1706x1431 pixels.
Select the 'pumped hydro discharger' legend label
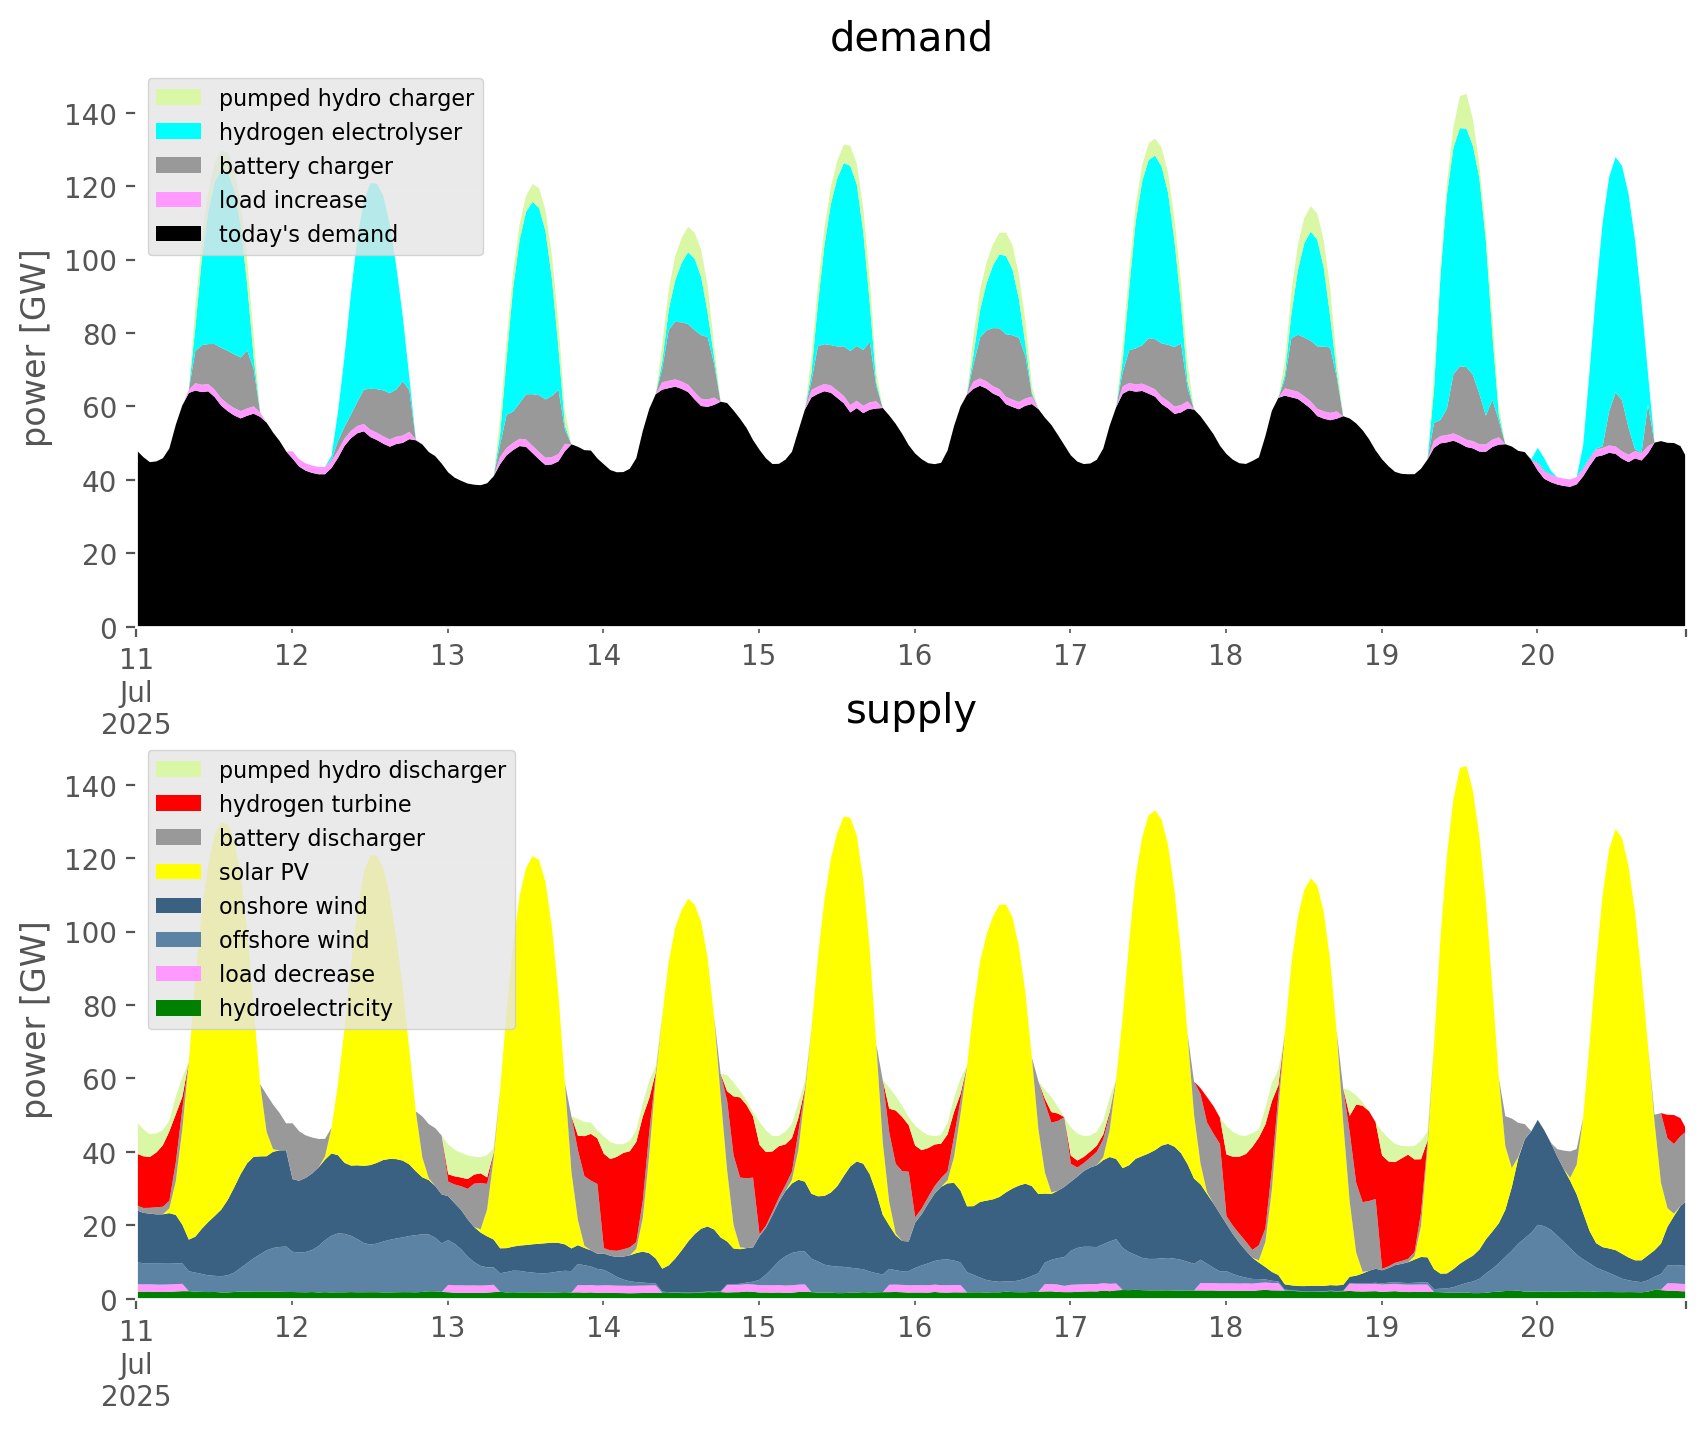(x=362, y=770)
